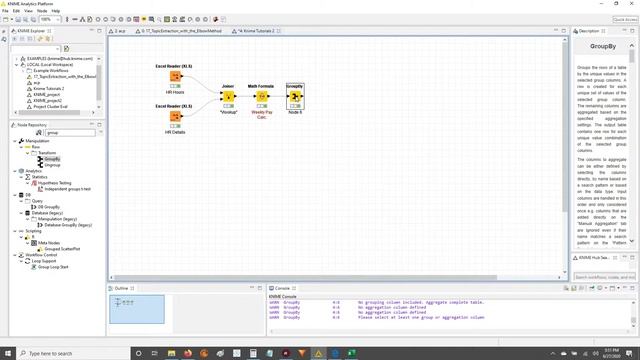640x360 pixels.
Task: Open the Node menu
Action: (42, 11)
